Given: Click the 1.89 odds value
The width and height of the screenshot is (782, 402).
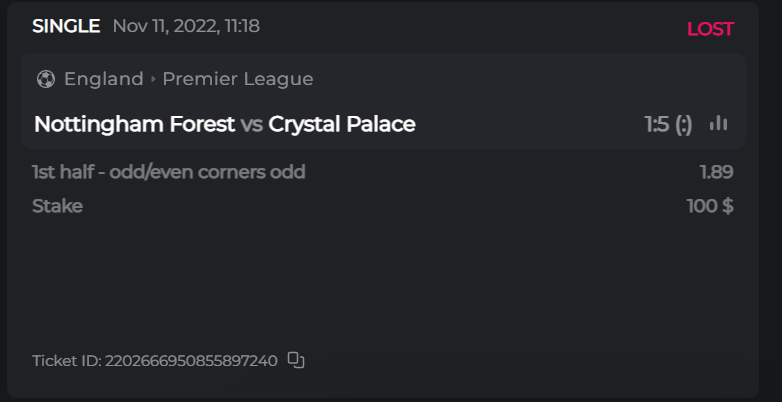Looking at the screenshot, I should tap(716, 172).
